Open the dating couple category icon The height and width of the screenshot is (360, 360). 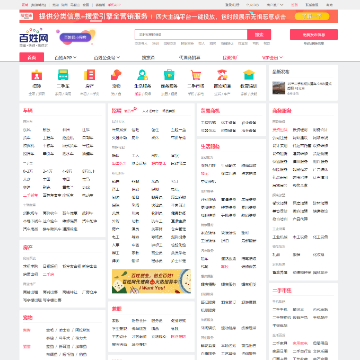click(x=222, y=75)
